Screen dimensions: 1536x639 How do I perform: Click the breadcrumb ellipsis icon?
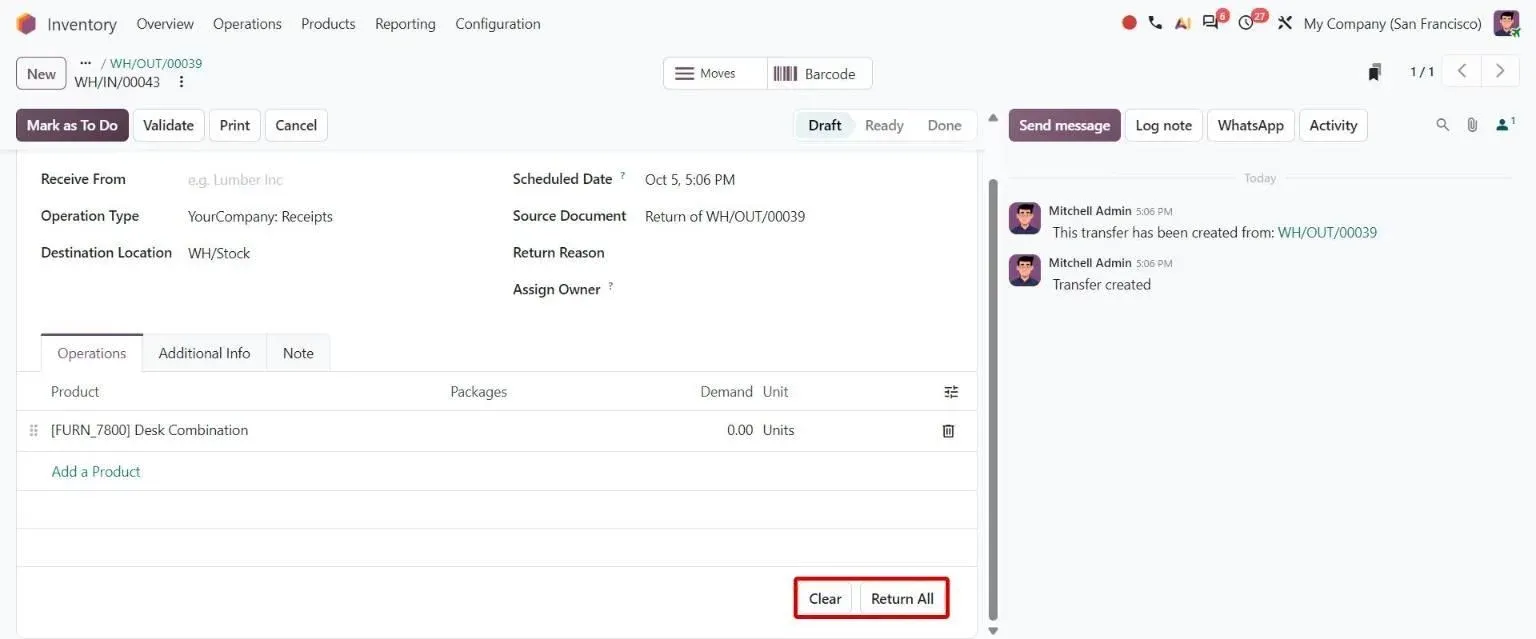(x=85, y=63)
